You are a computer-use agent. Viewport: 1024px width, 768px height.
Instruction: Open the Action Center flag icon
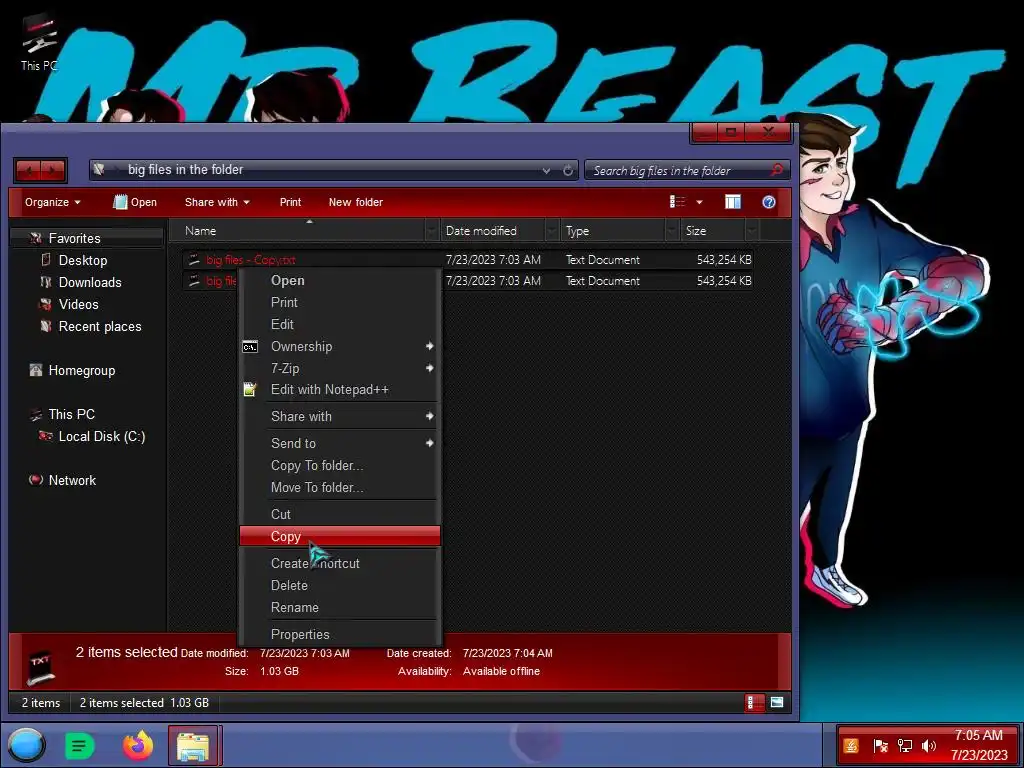pyautogui.click(x=880, y=746)
